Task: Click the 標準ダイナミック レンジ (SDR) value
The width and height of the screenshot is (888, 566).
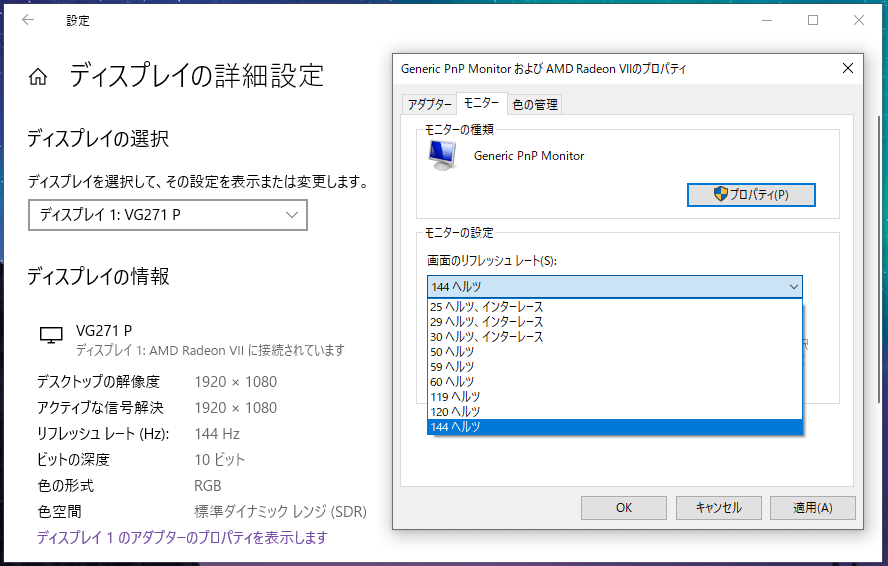Action: pyautogui.click(x=280, y=512)
